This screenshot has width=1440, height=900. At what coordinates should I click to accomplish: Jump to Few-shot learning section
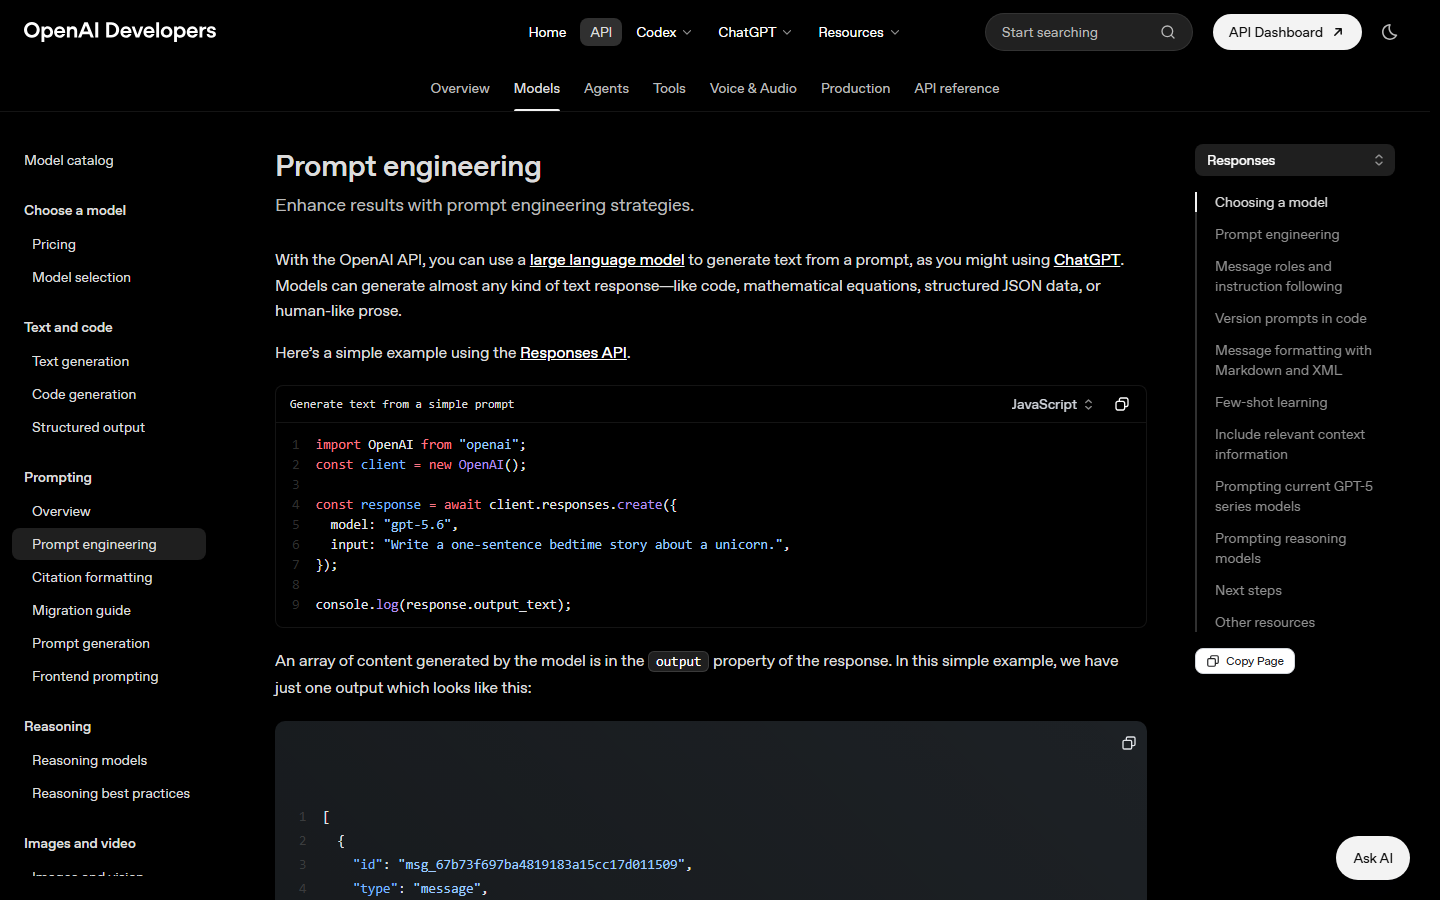point(1271,402)
